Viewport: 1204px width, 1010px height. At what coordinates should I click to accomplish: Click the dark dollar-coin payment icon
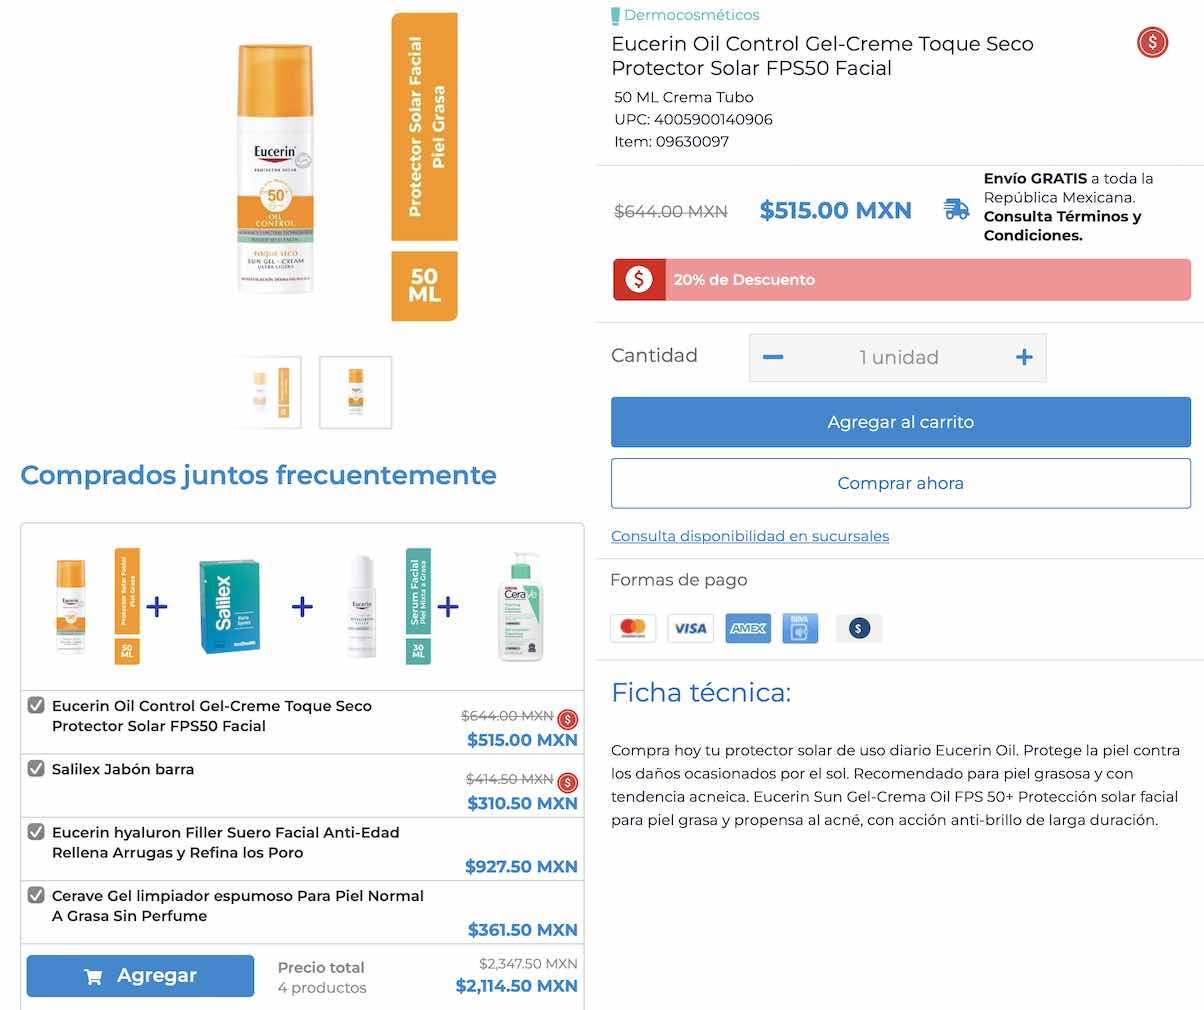click(x=859, y=628)
